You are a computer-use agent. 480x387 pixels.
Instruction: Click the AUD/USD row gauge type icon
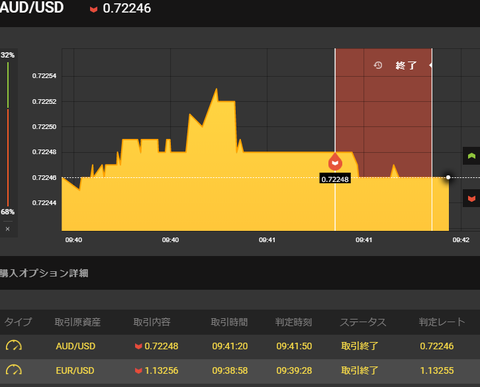tap(14, 346)
